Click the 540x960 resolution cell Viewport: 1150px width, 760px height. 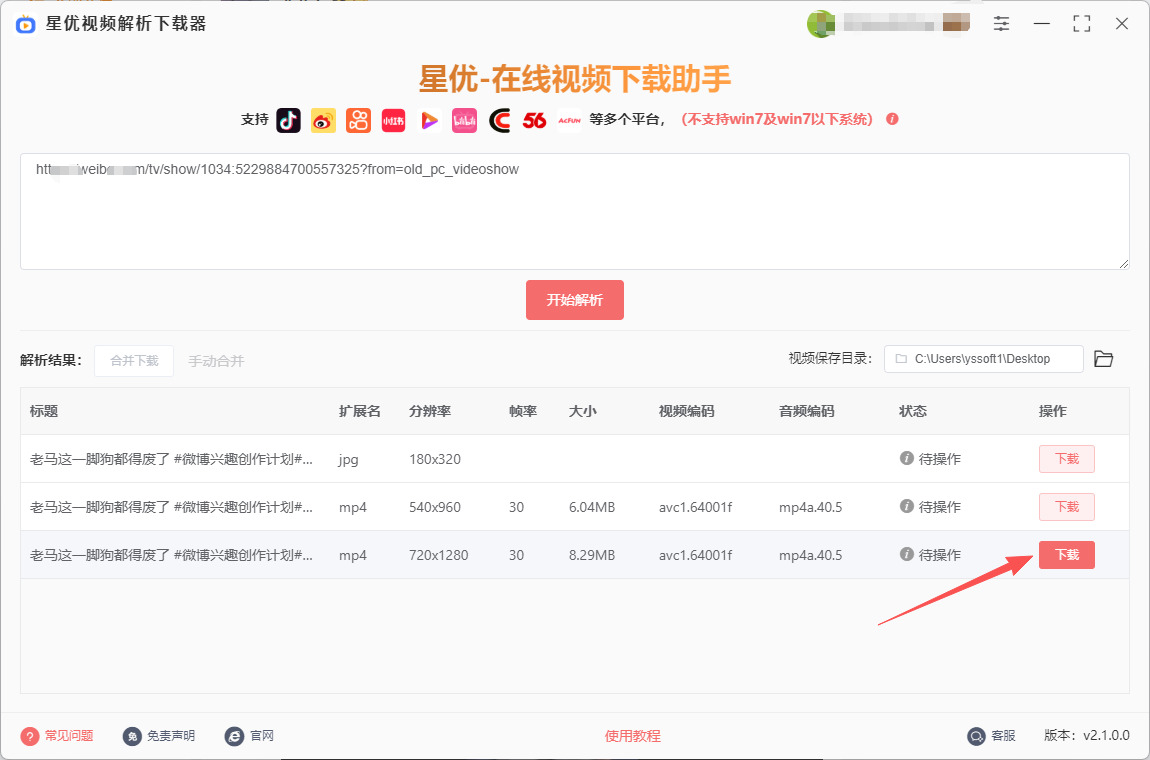pos(435,507)
